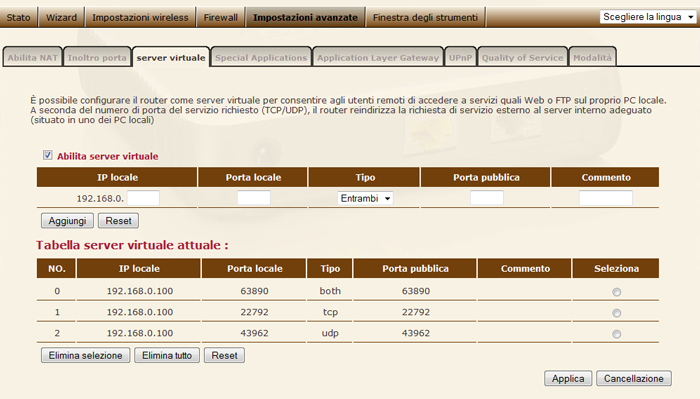Switch to the Inoltro porta tab
Screen dimensions: 700x399
click(97, 58)
